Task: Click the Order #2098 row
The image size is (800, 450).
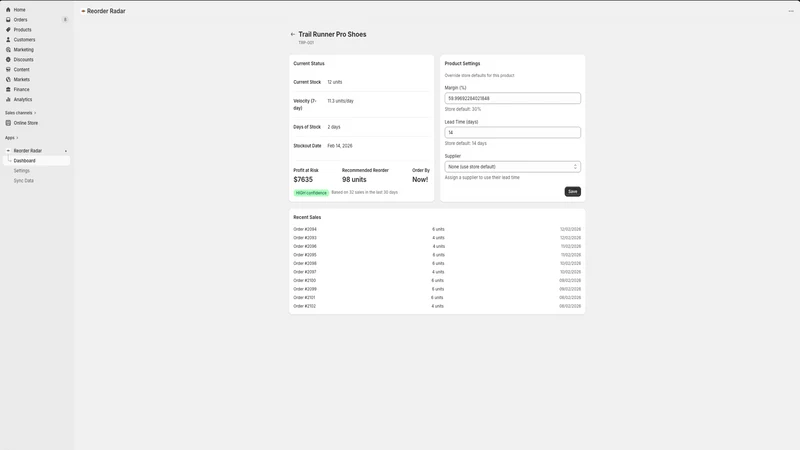Action: click(x=437, y=263)
